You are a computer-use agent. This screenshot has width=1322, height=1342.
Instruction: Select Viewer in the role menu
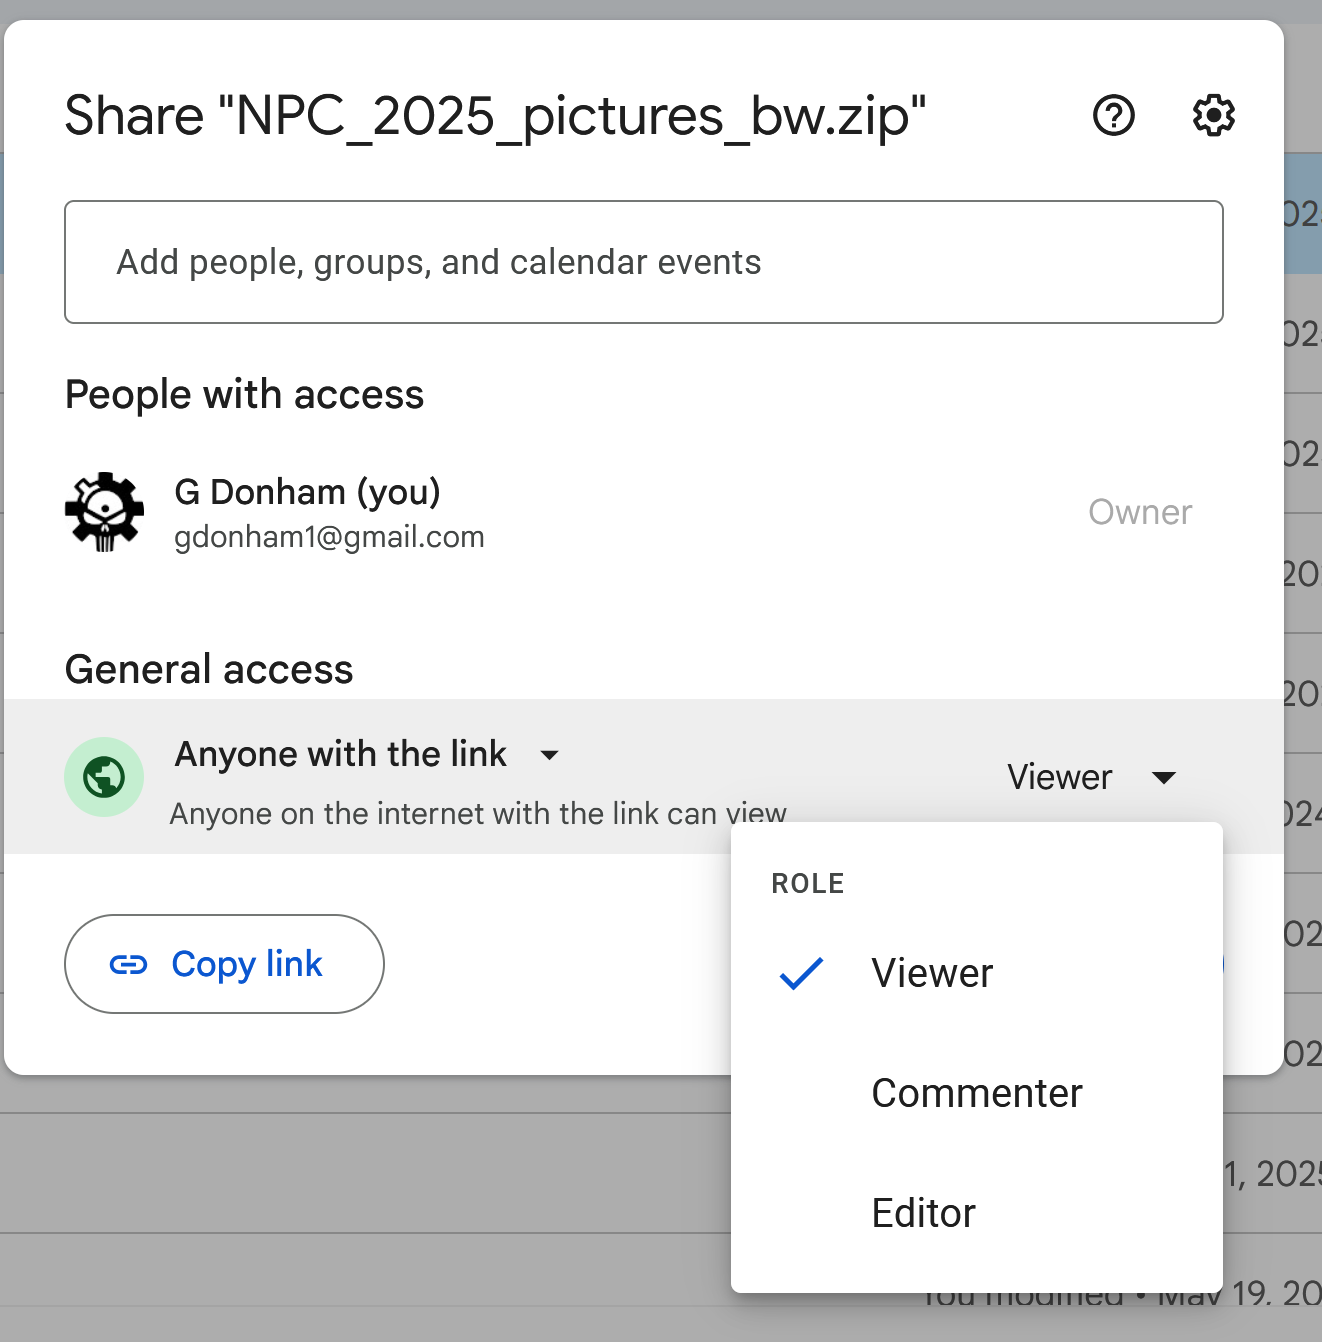click(932, 973)
